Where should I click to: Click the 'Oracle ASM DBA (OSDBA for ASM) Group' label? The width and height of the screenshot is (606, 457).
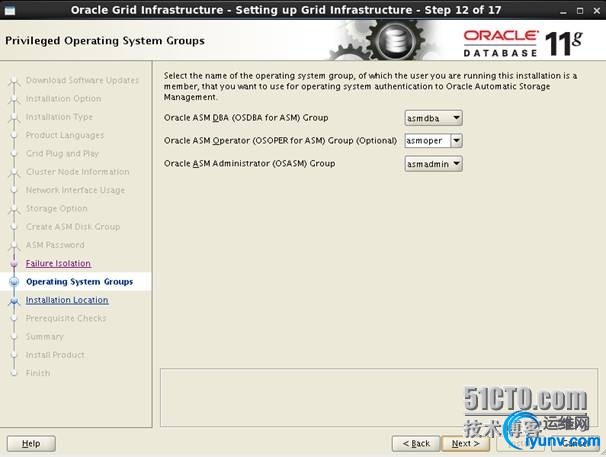pyautogui.click(x=246, y=118)
